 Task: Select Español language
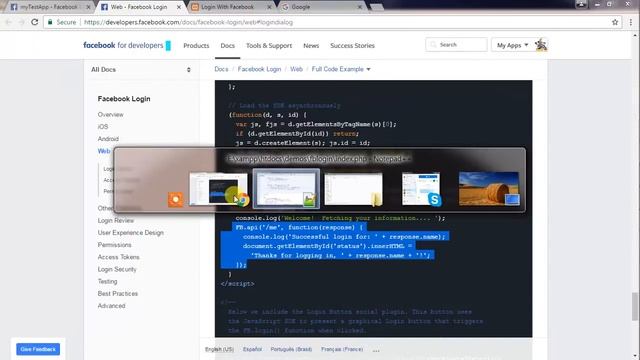click(x=252, y=349)
